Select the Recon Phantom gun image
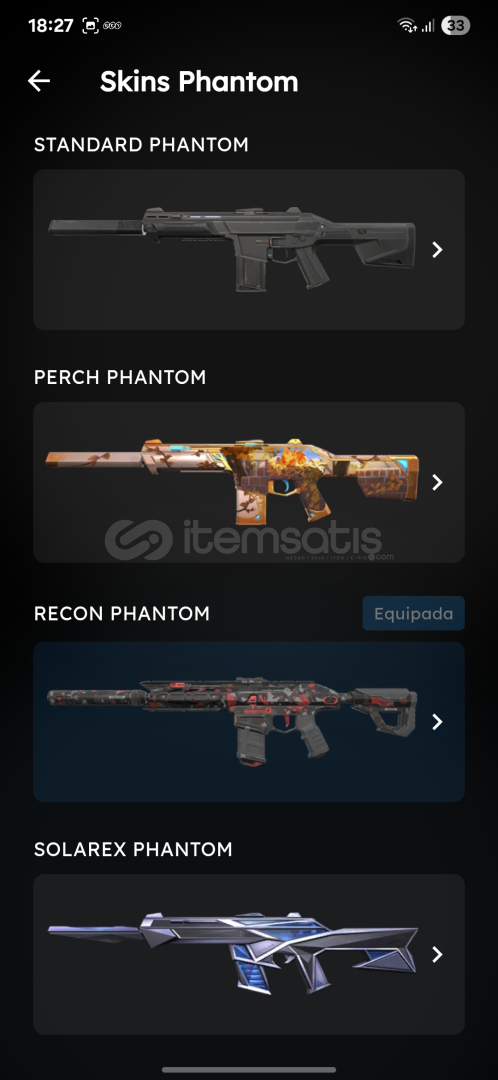 coord(231,720)
